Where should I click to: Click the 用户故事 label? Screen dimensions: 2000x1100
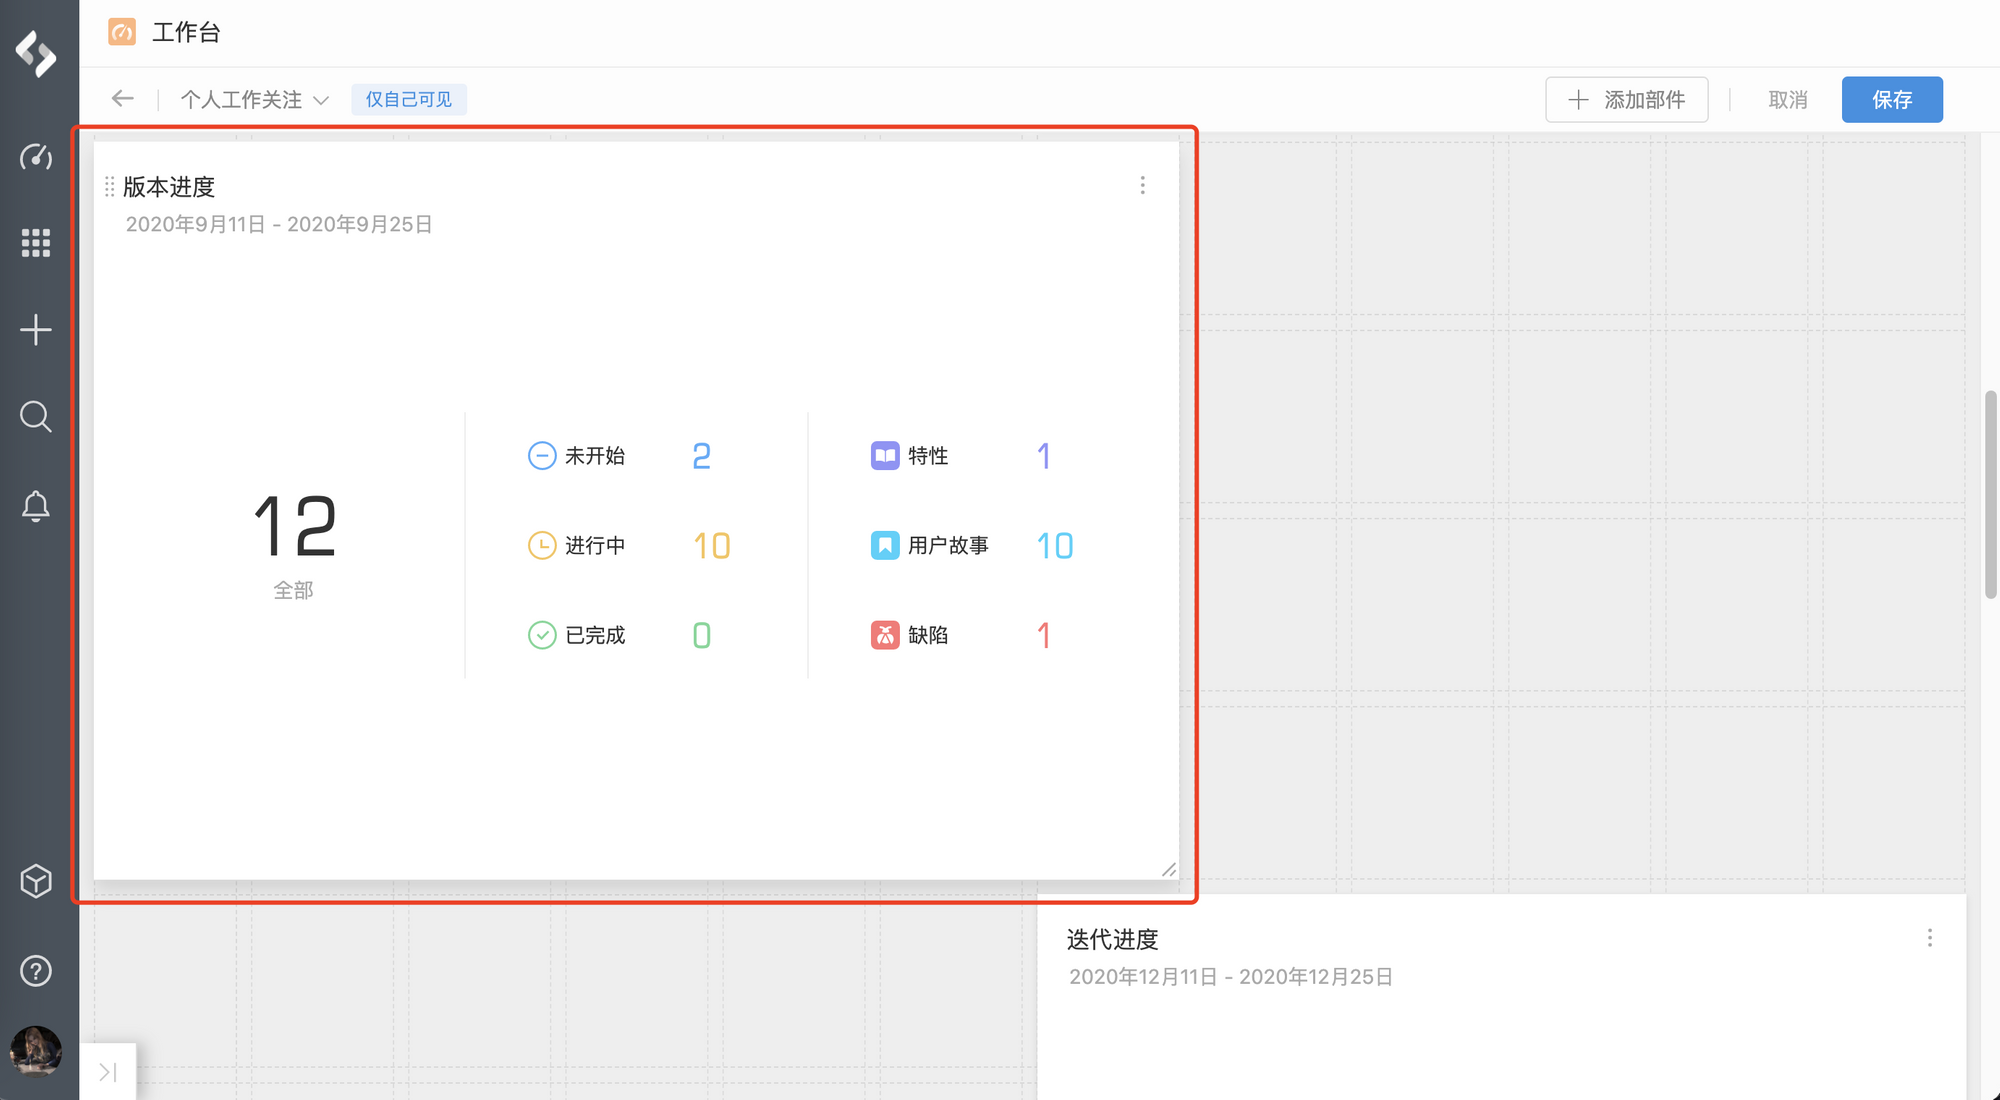click(x=948, y=545)
